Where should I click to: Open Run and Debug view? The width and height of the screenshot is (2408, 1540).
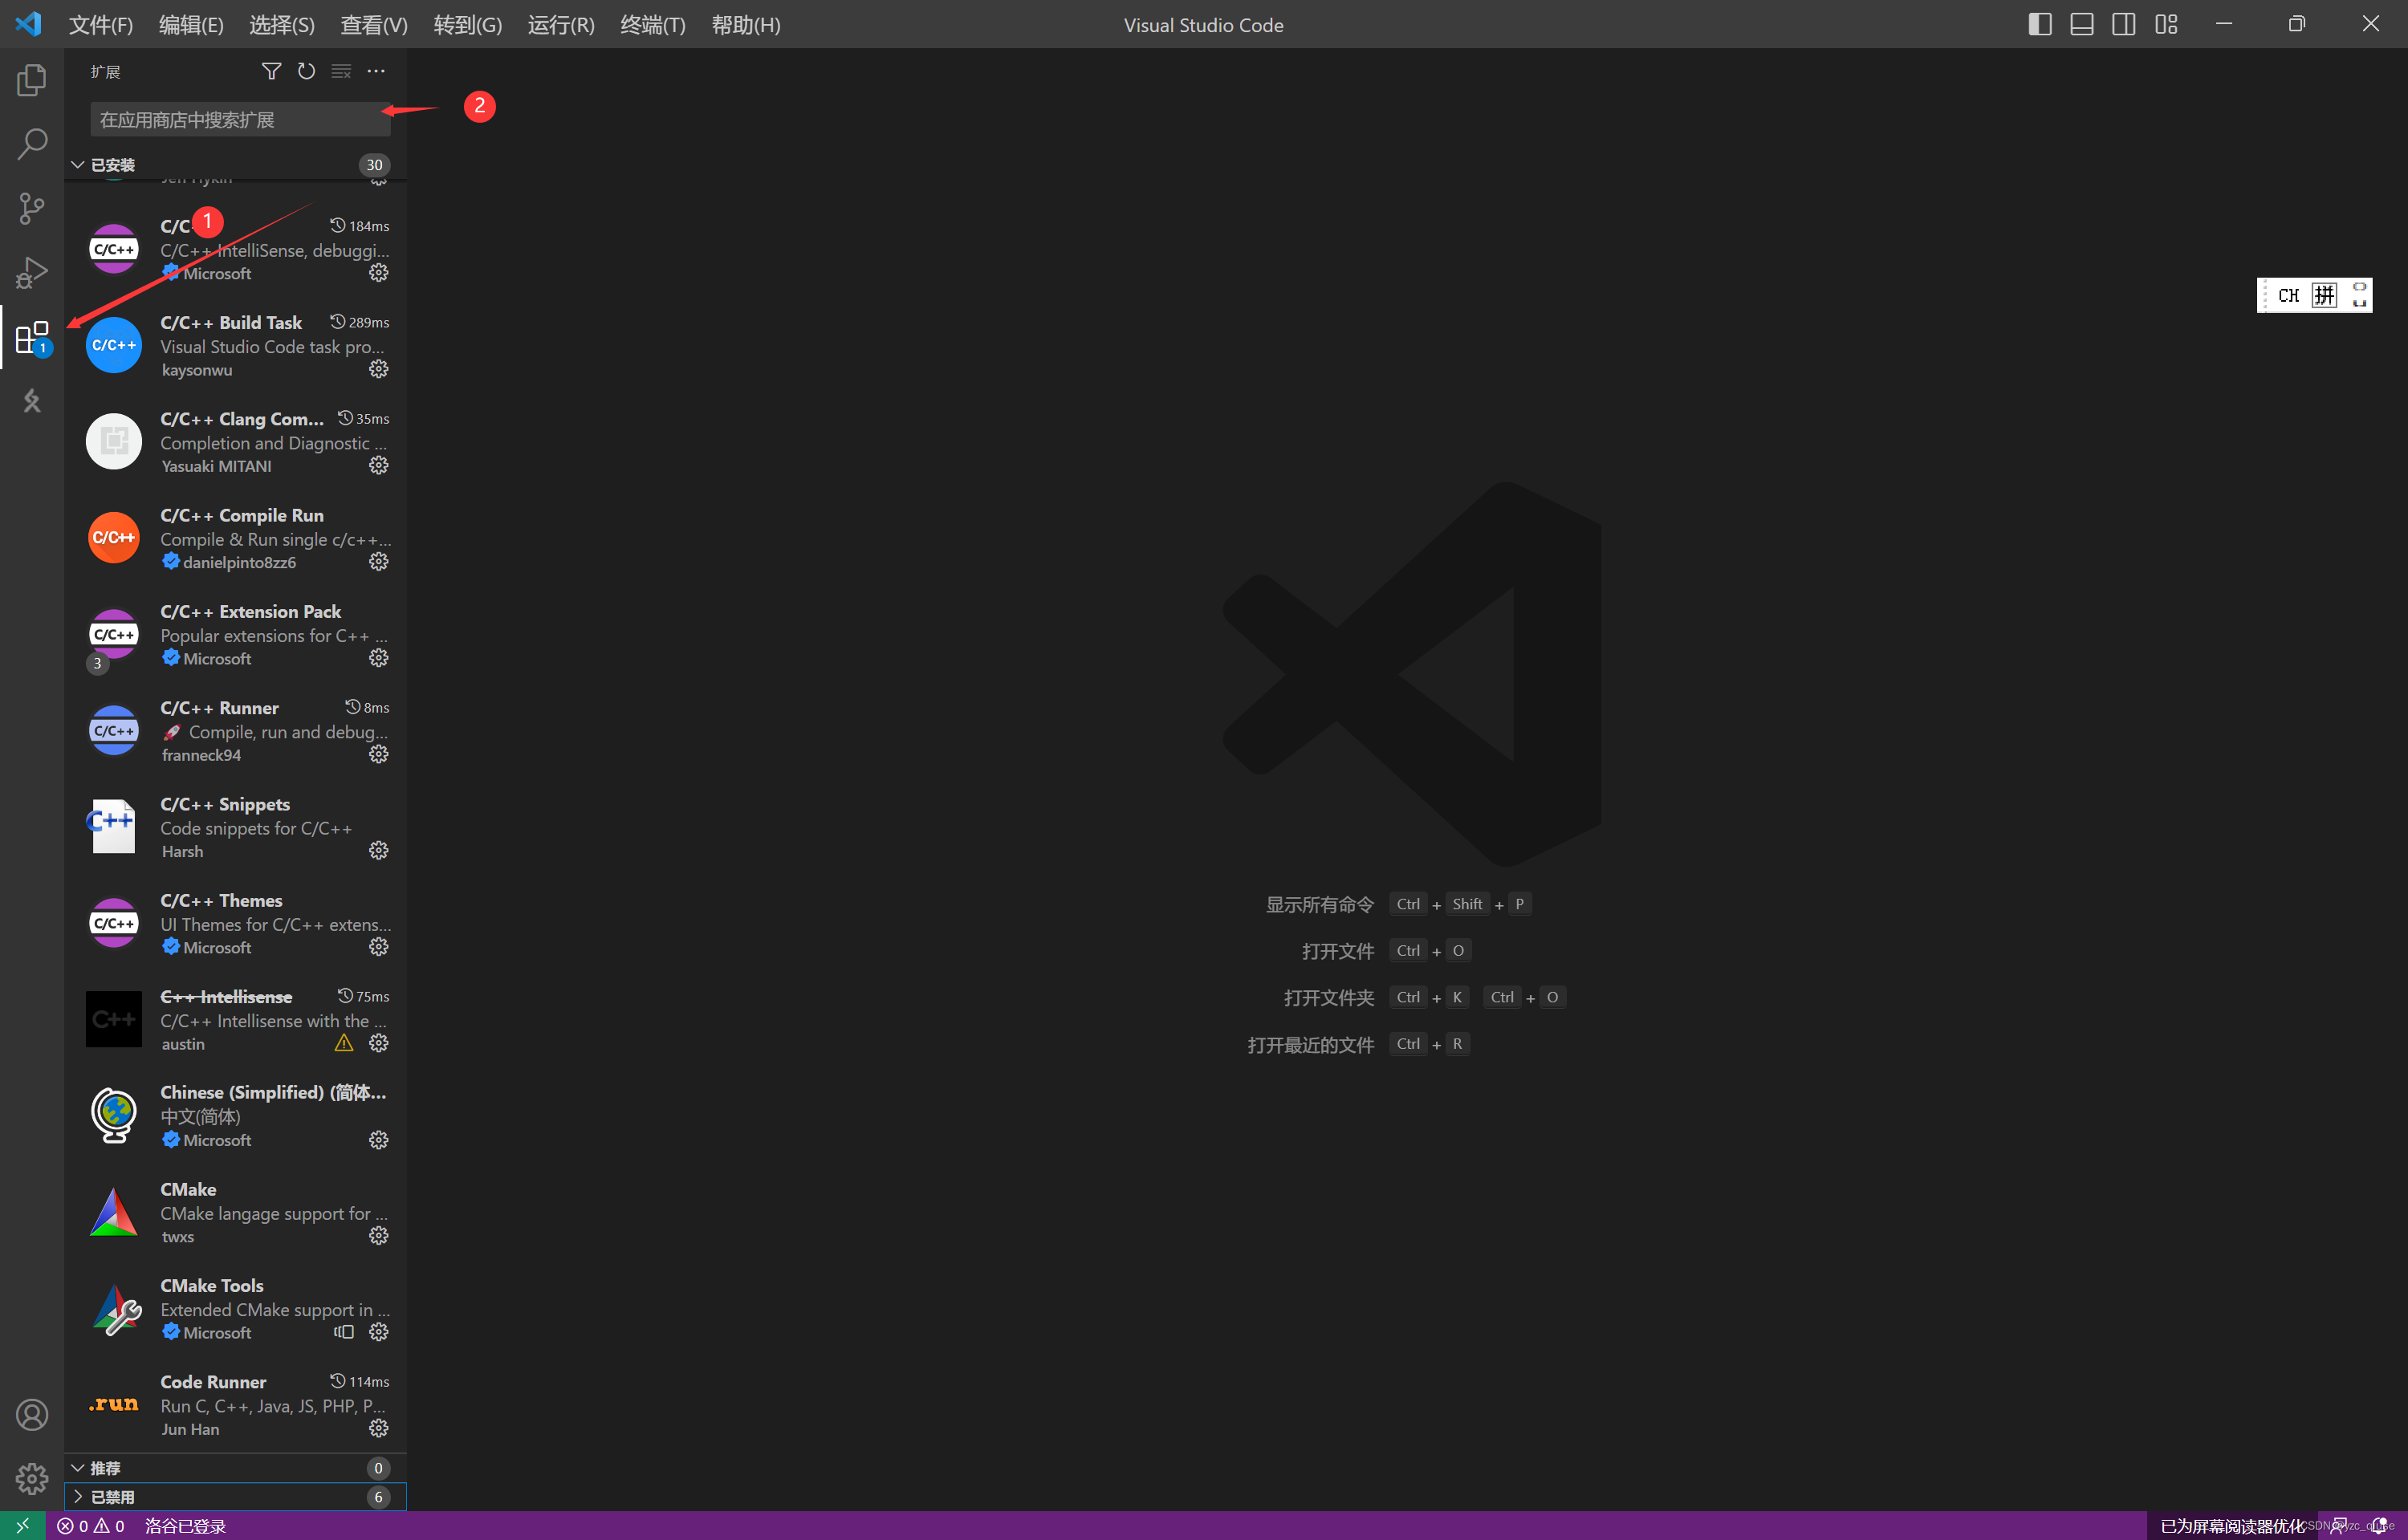[32, 272]
